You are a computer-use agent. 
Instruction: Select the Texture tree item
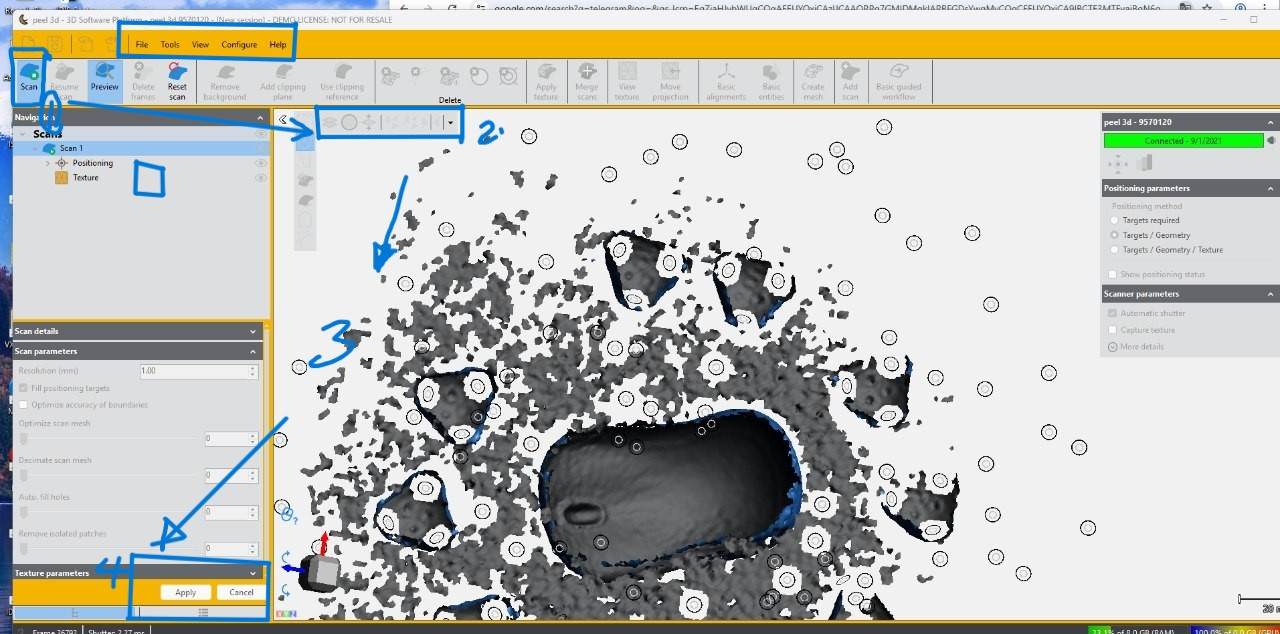click(86, 178)
